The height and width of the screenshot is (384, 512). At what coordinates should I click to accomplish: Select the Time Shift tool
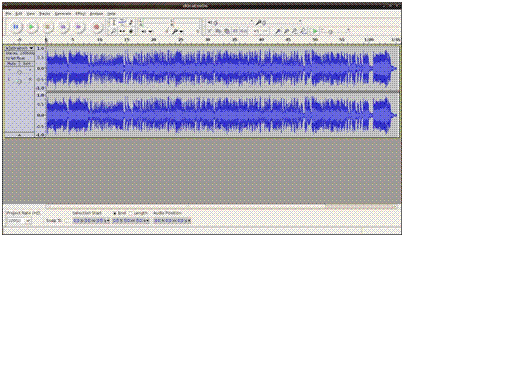pyautogui.click(x=122, y=31)
